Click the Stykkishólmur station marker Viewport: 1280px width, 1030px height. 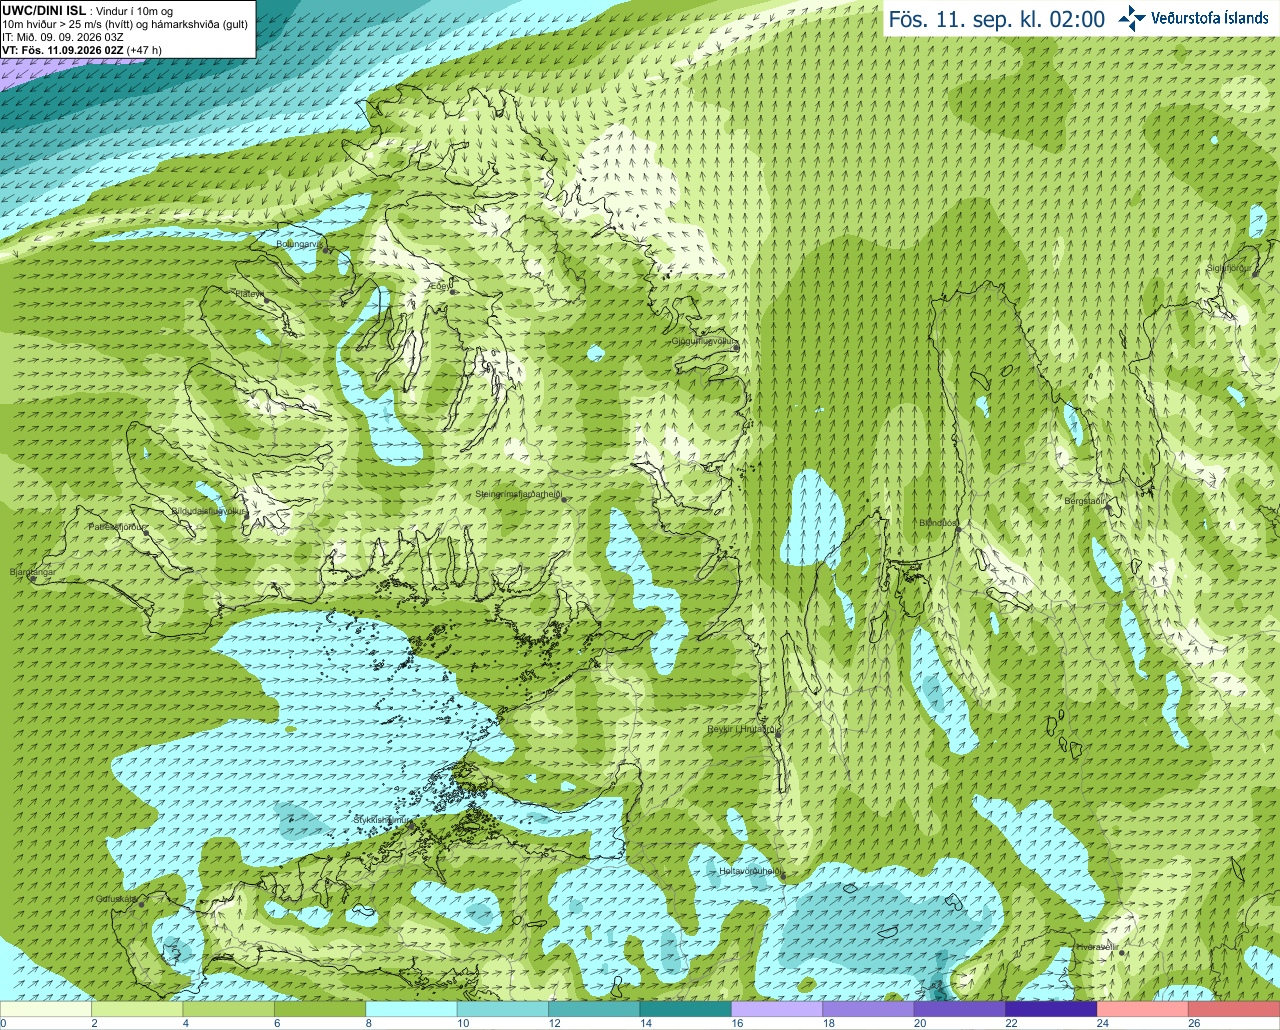coord(410,825)
